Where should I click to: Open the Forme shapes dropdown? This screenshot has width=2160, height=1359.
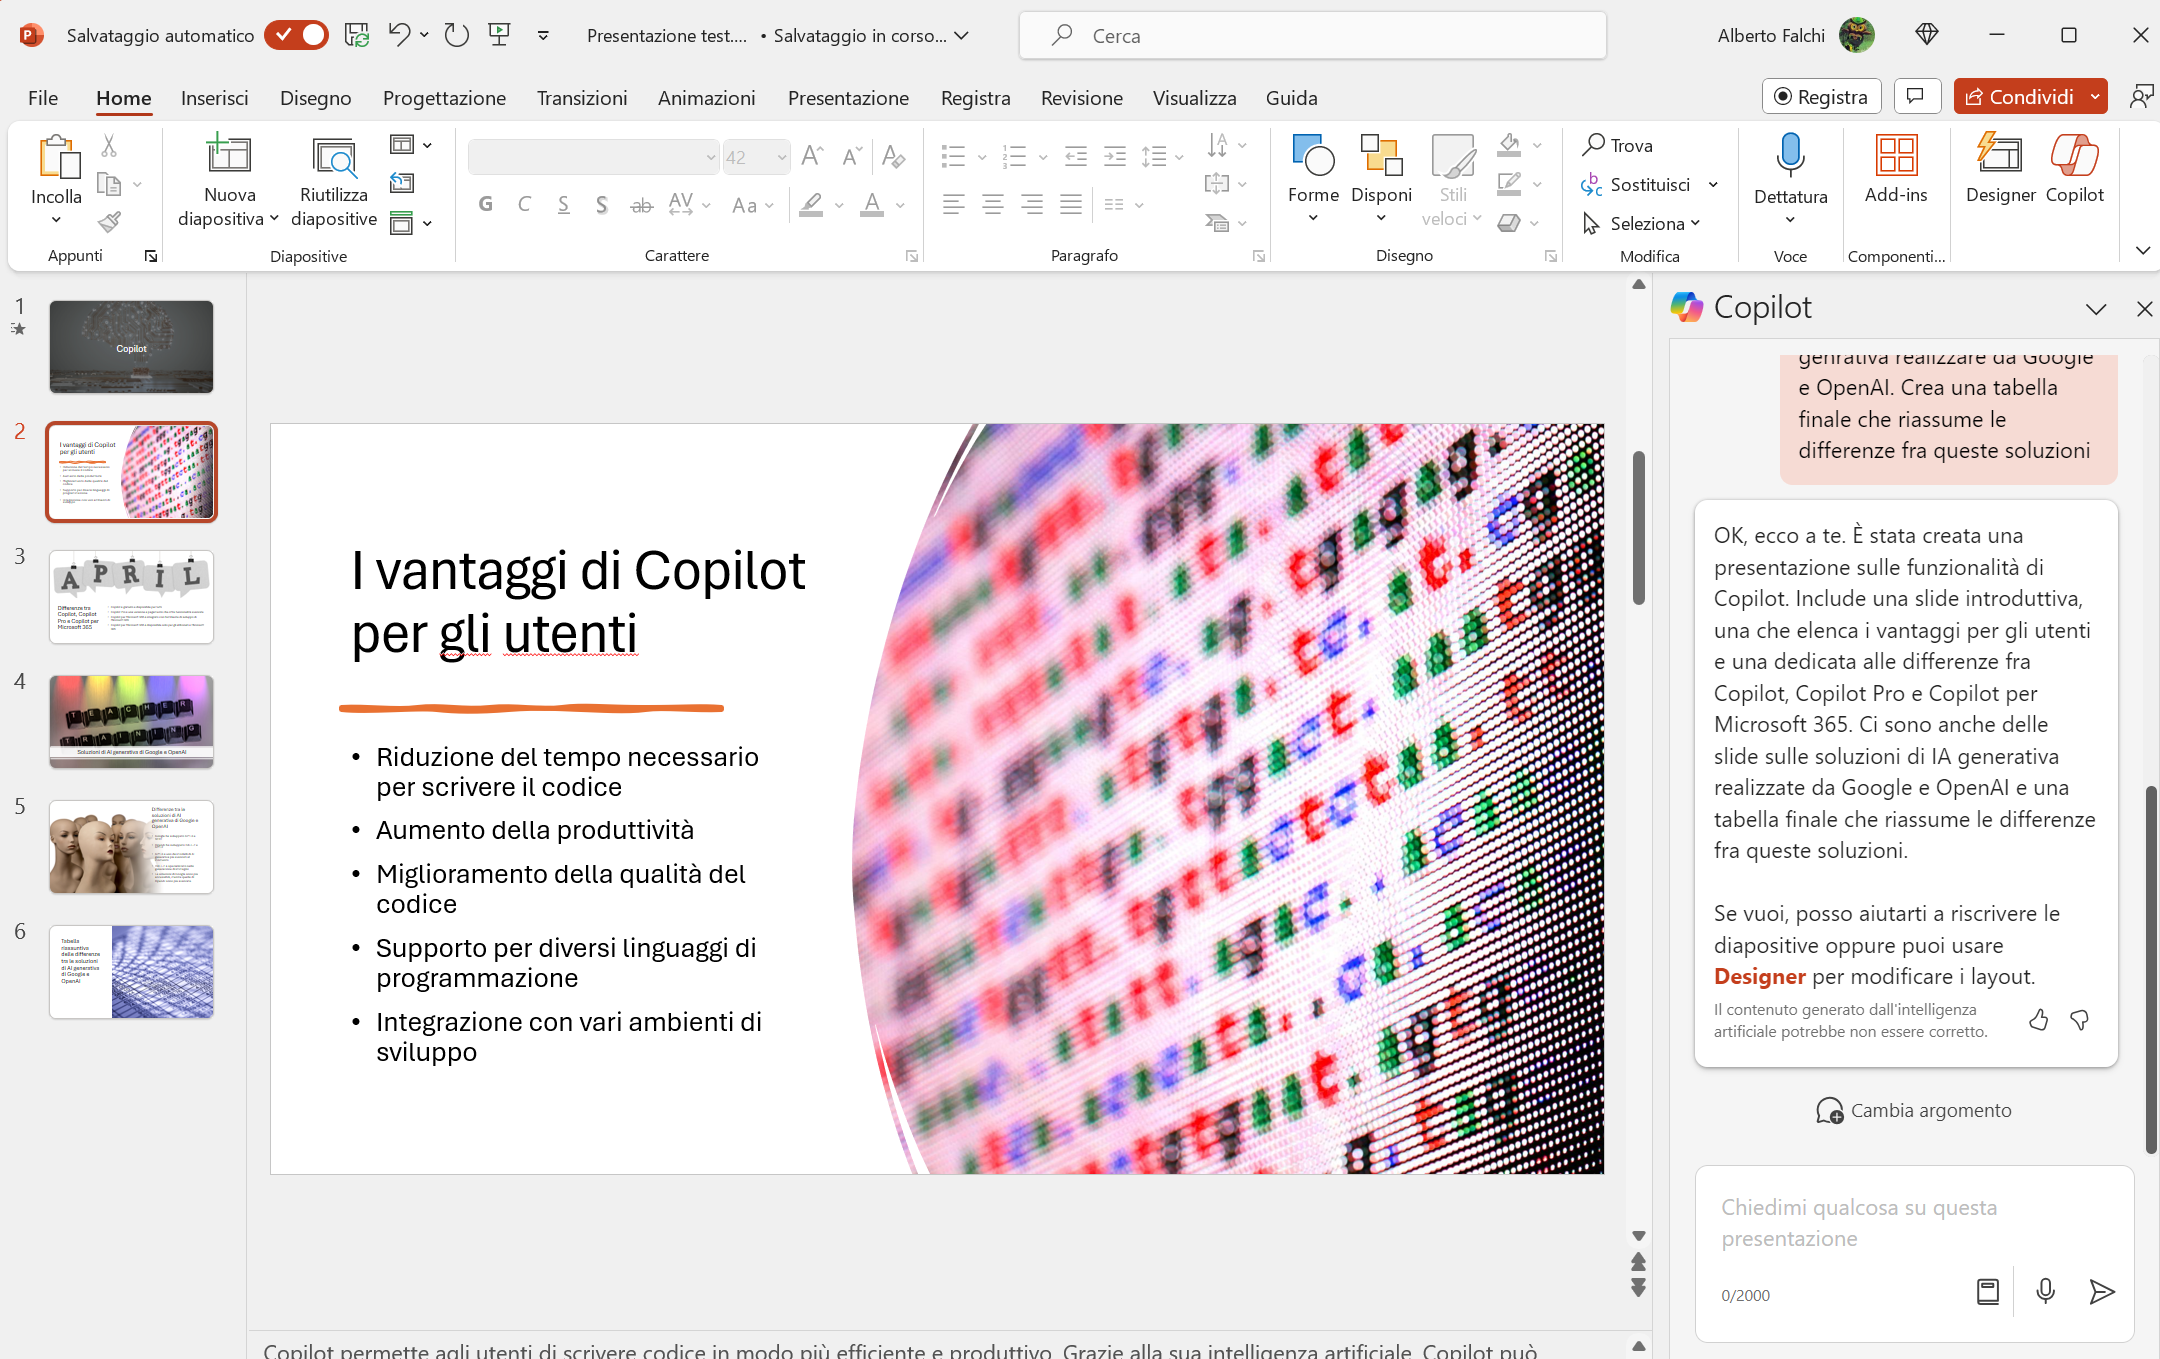(1313, 218)
